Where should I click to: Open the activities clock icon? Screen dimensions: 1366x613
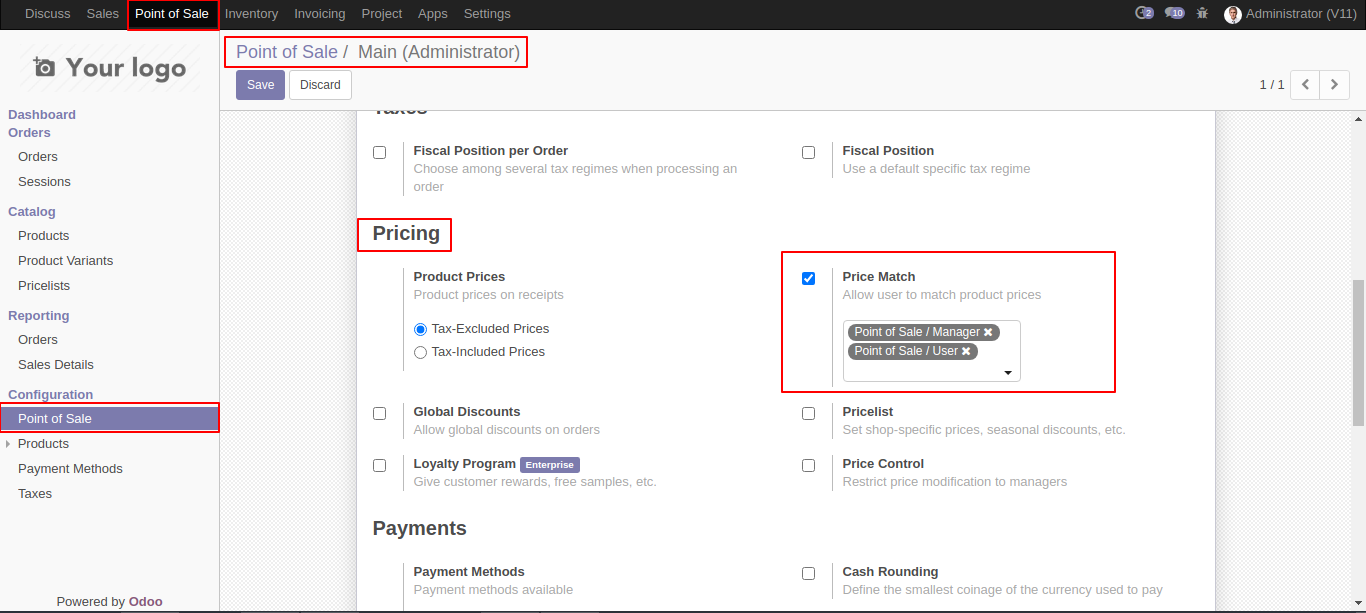pyautogui.click(x=1143, y=14)
